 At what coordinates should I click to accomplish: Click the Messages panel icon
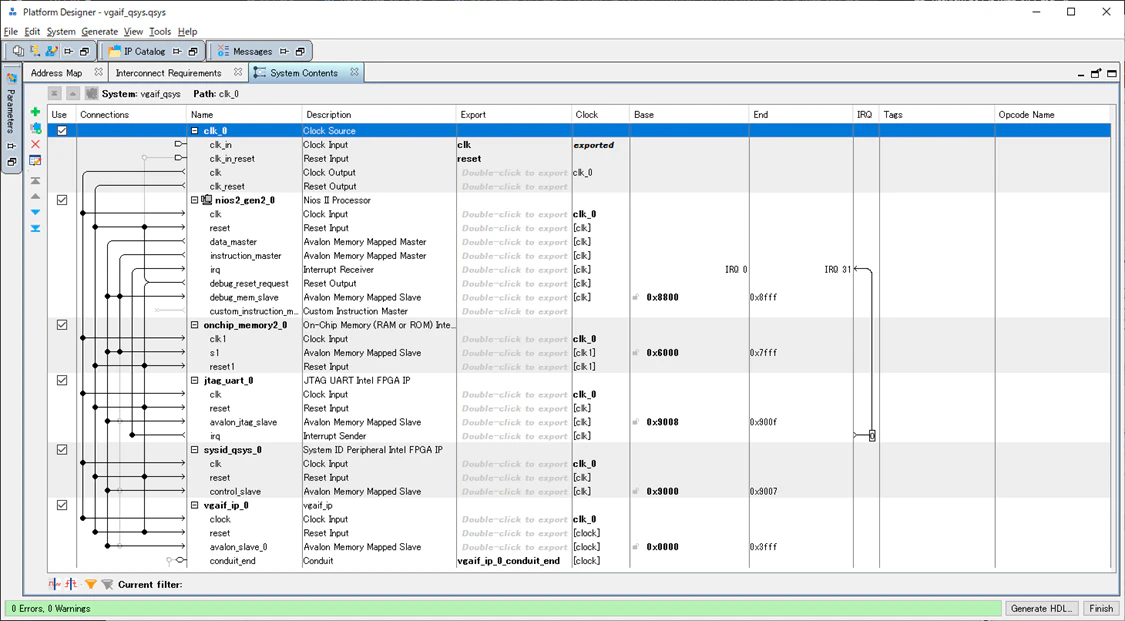[x=223, y=51]
